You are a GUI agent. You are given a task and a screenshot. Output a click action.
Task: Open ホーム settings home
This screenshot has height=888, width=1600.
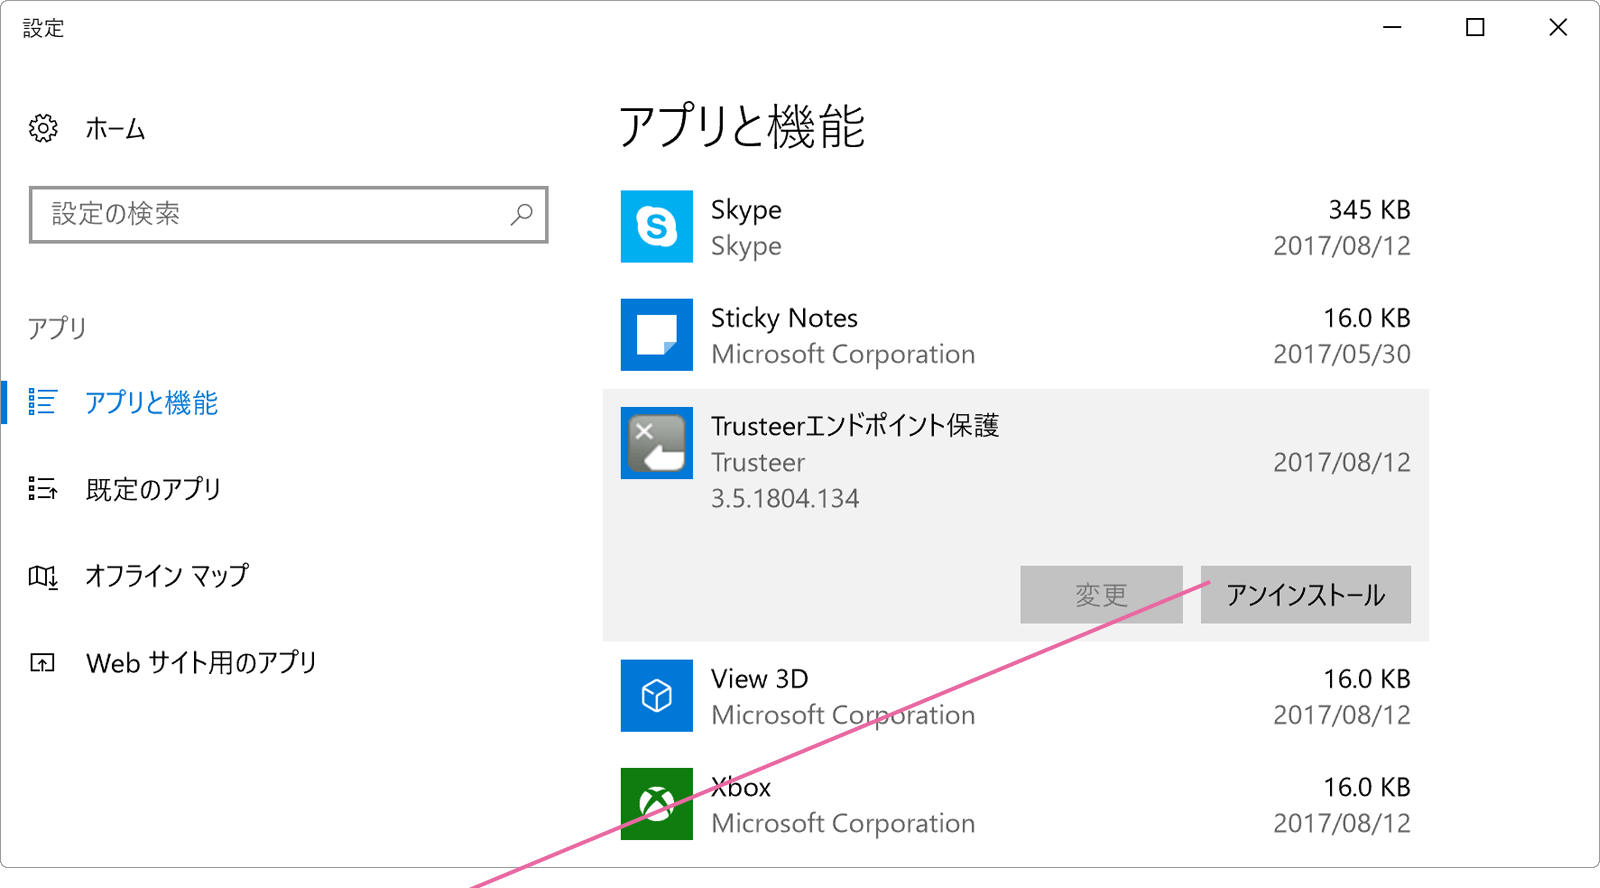point(115,128)
